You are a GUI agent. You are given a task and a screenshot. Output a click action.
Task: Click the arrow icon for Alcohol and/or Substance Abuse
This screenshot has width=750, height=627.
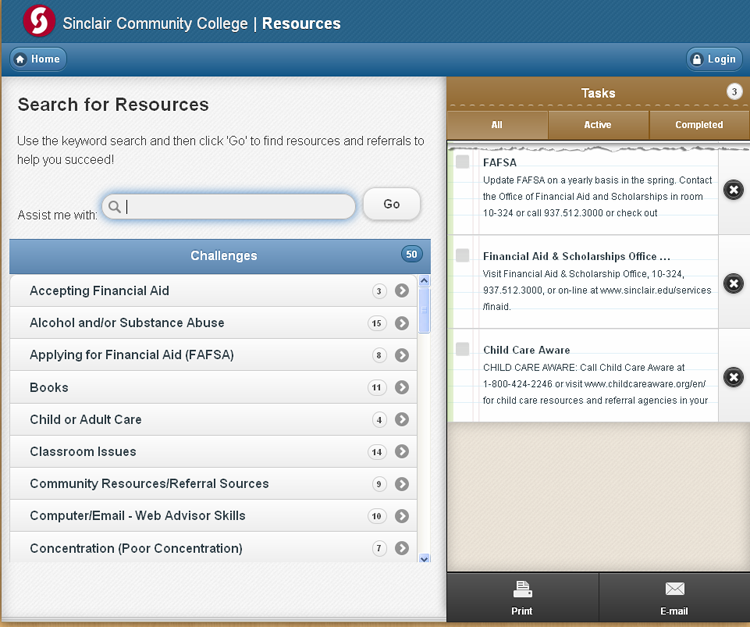pos(402,323)
